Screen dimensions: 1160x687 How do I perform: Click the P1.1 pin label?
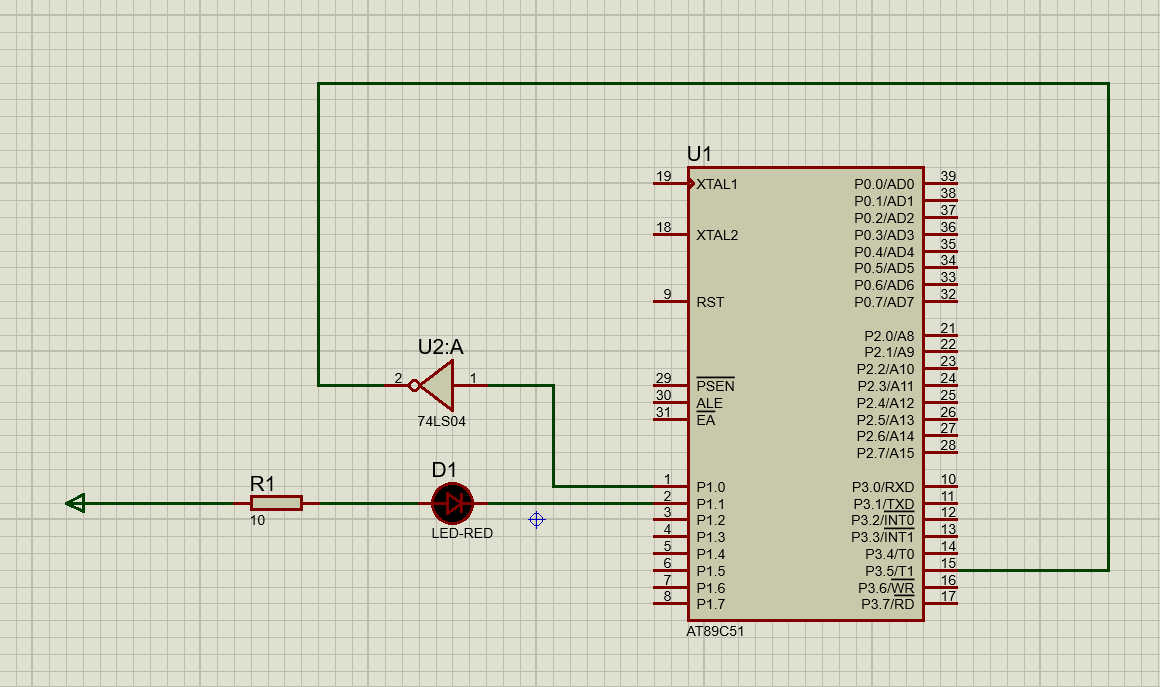click(710, 504)
